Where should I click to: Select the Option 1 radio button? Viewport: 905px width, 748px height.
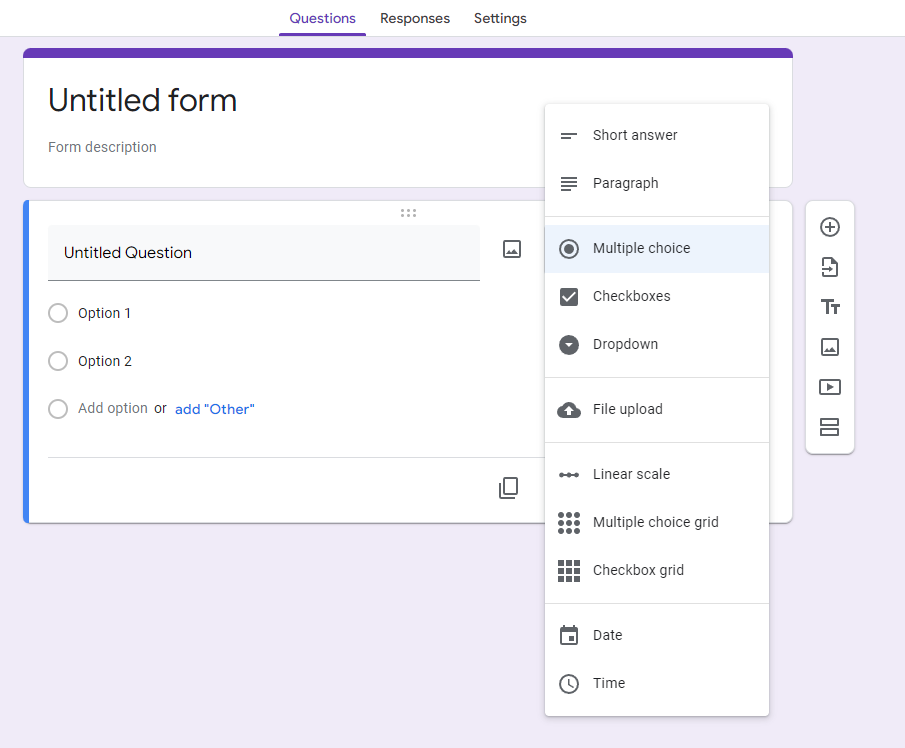pyautogui.click(x=58, y=313)
